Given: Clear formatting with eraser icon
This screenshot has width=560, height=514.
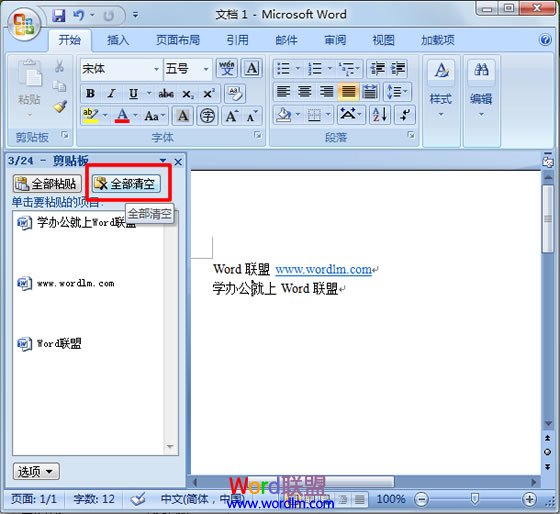Looking at the screenshot, I should [235, 94].
